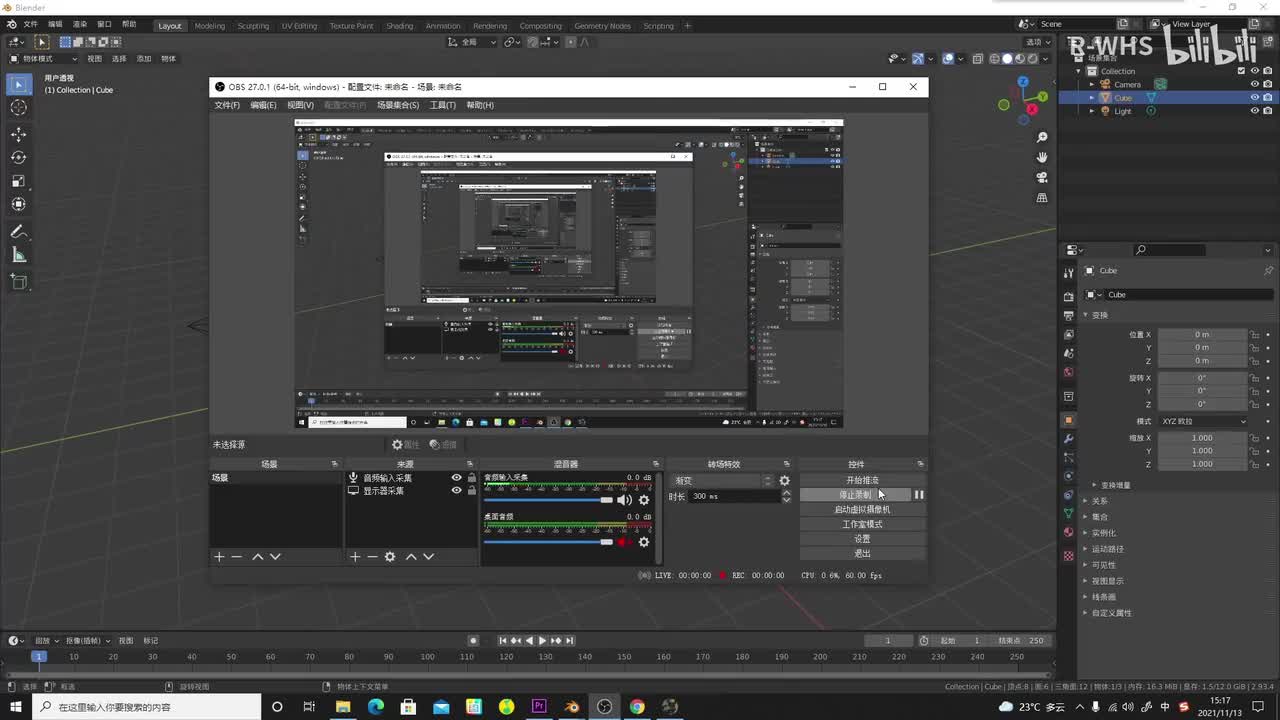Toggle lock on 音频输入采集 source

click(x=472, y=478)
